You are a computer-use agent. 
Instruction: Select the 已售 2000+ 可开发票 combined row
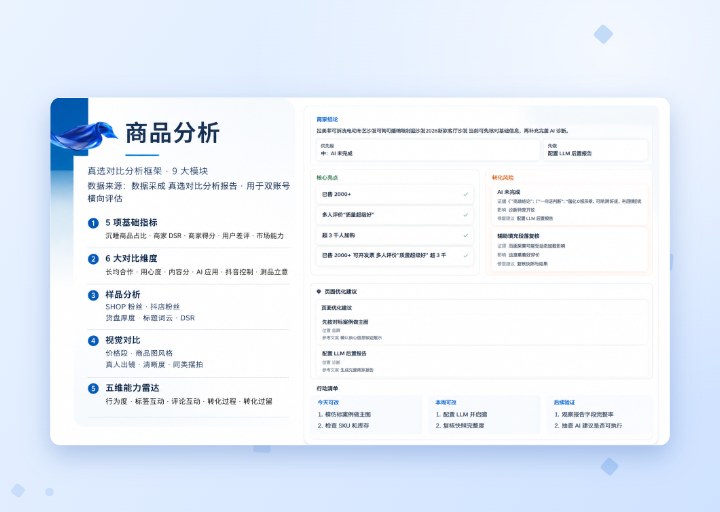395,255
